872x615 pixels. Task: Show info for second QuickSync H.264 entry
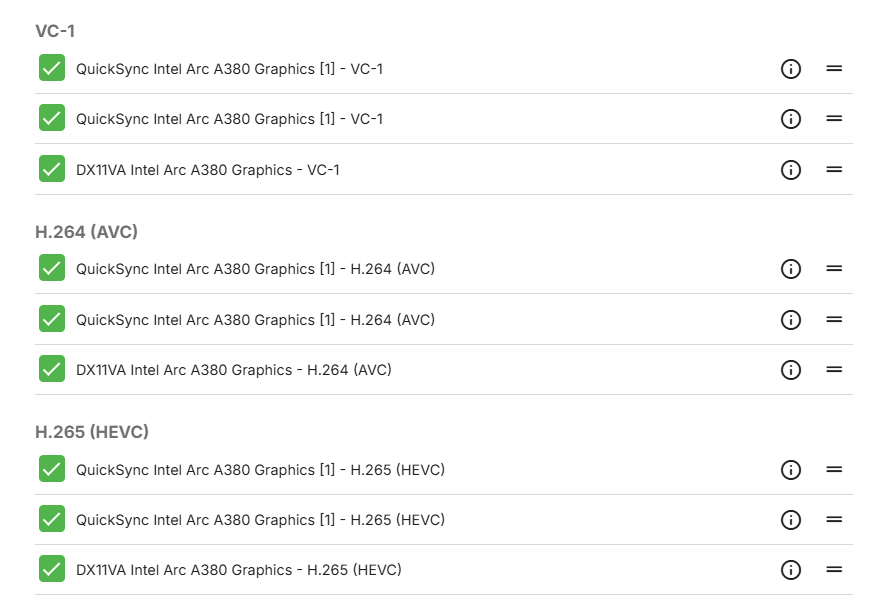[790, 320]
